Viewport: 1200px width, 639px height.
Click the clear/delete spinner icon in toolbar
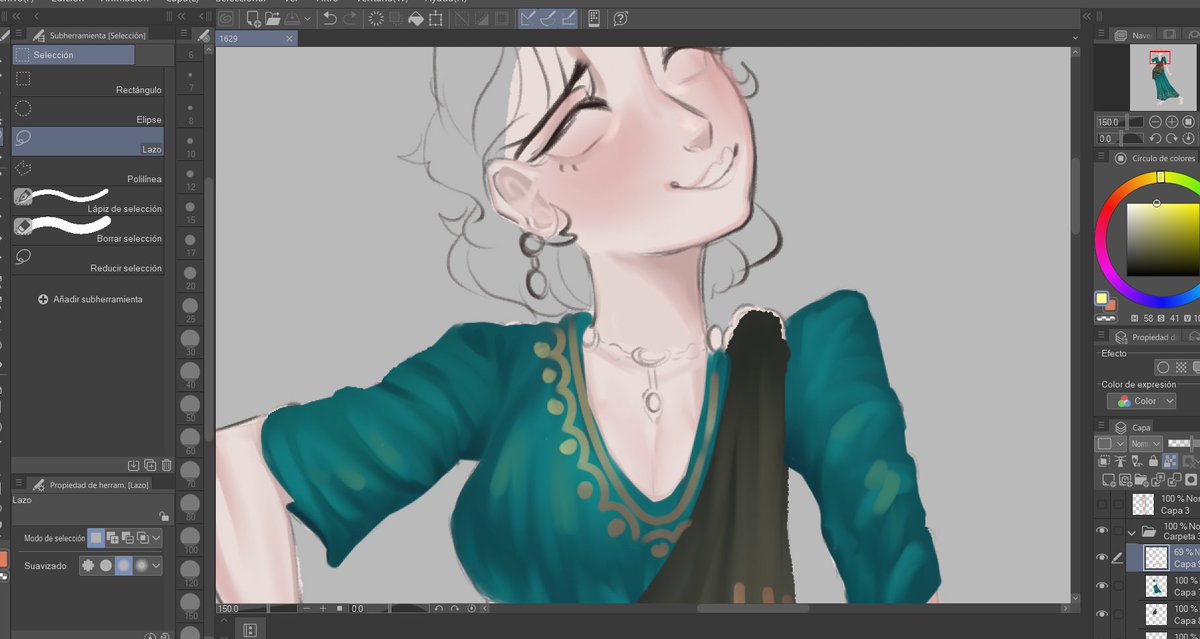click(x=376, y=18)
